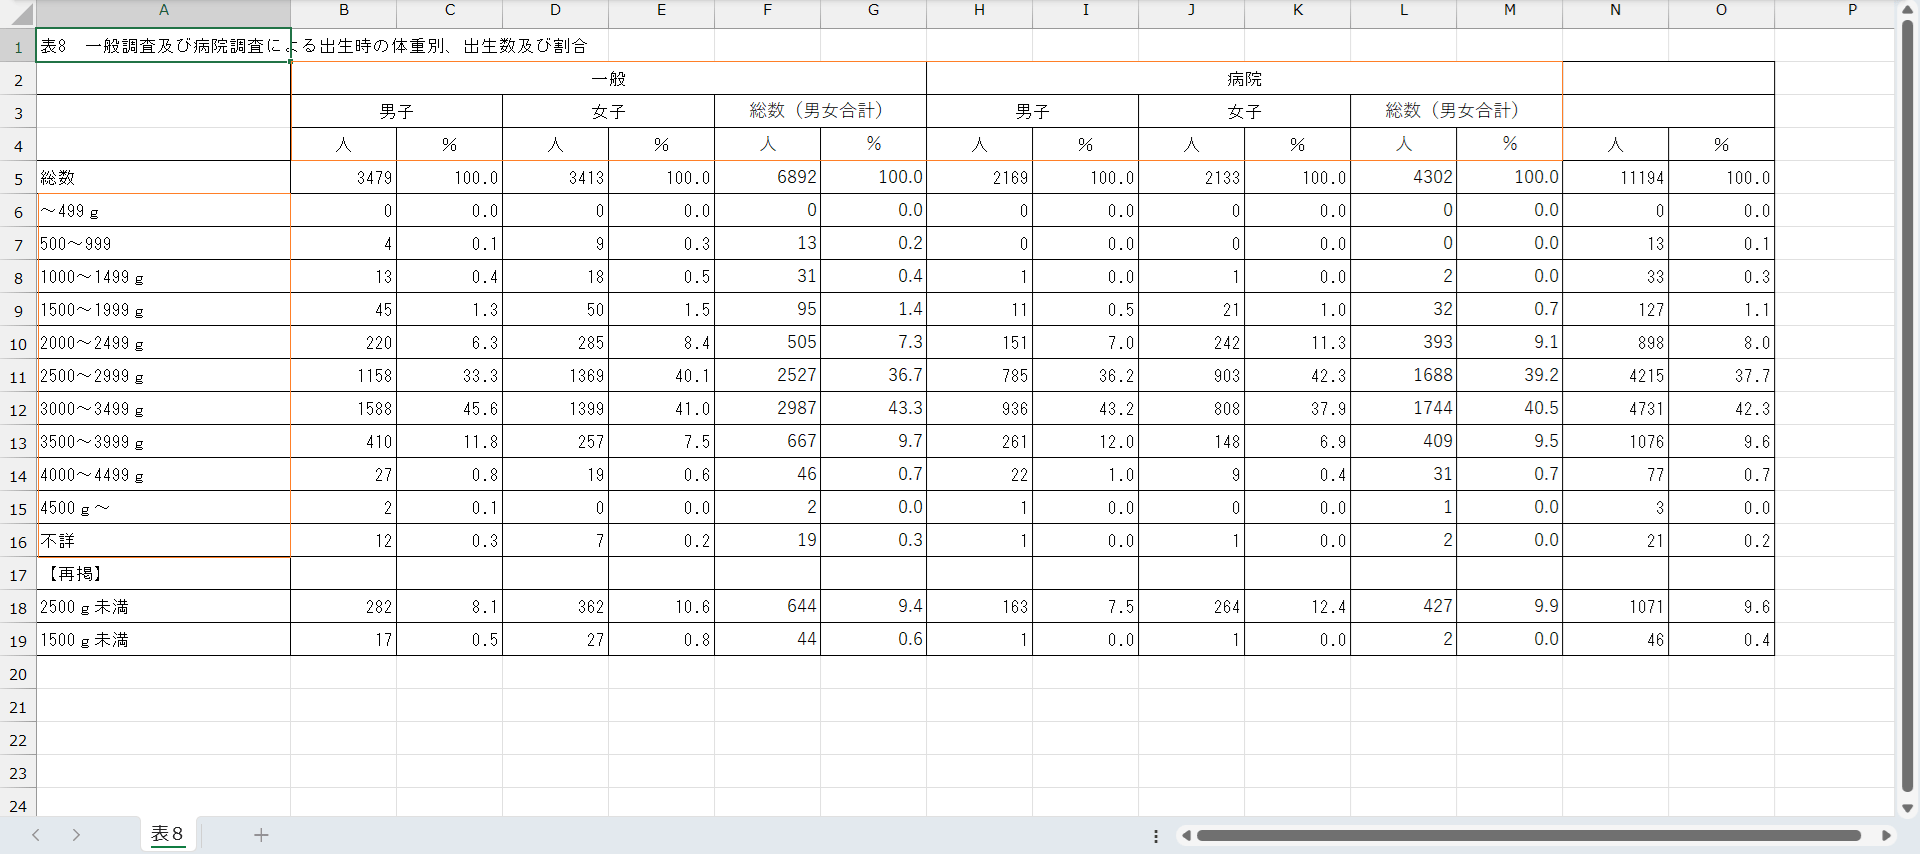Select row 5 header
Image resolution: width=1920 pixels, height=854 pixels.
click(x=18, y=179)
